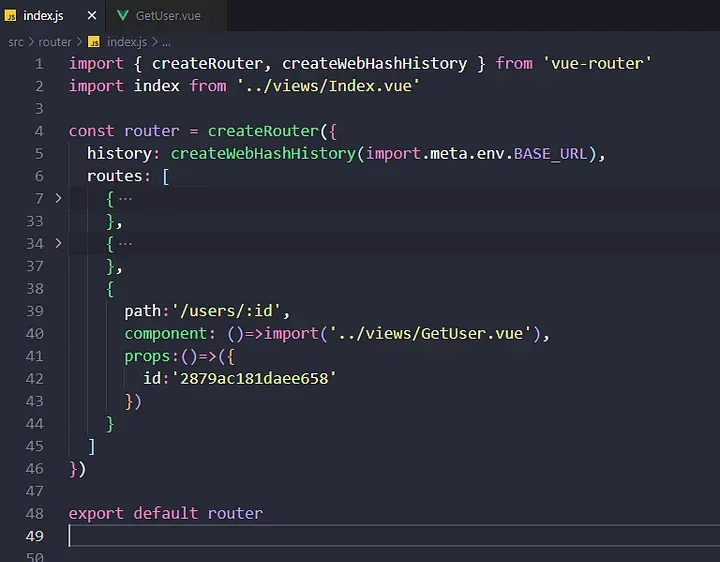The height and width of the screenshot is (562, 720).
Task: Click createRouter call on line 4
Action: pyautogui.click(x=263, y=131)
